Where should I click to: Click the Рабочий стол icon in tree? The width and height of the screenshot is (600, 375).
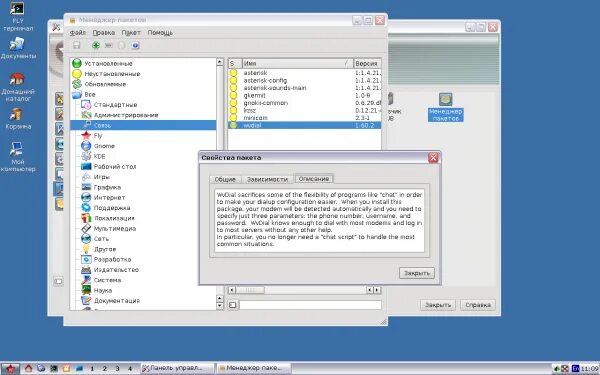tap(86, 166)
